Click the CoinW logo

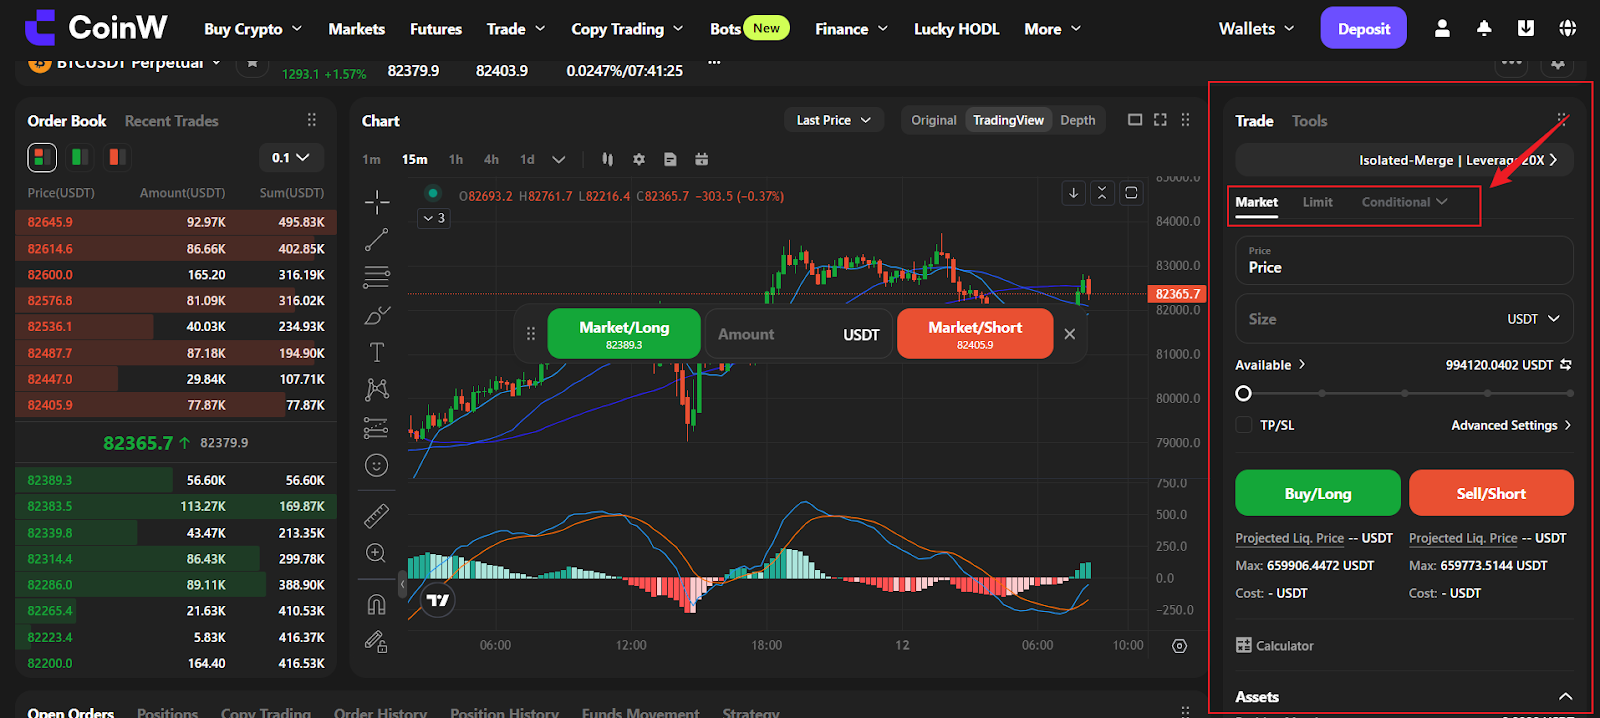[x=96, y=28]
